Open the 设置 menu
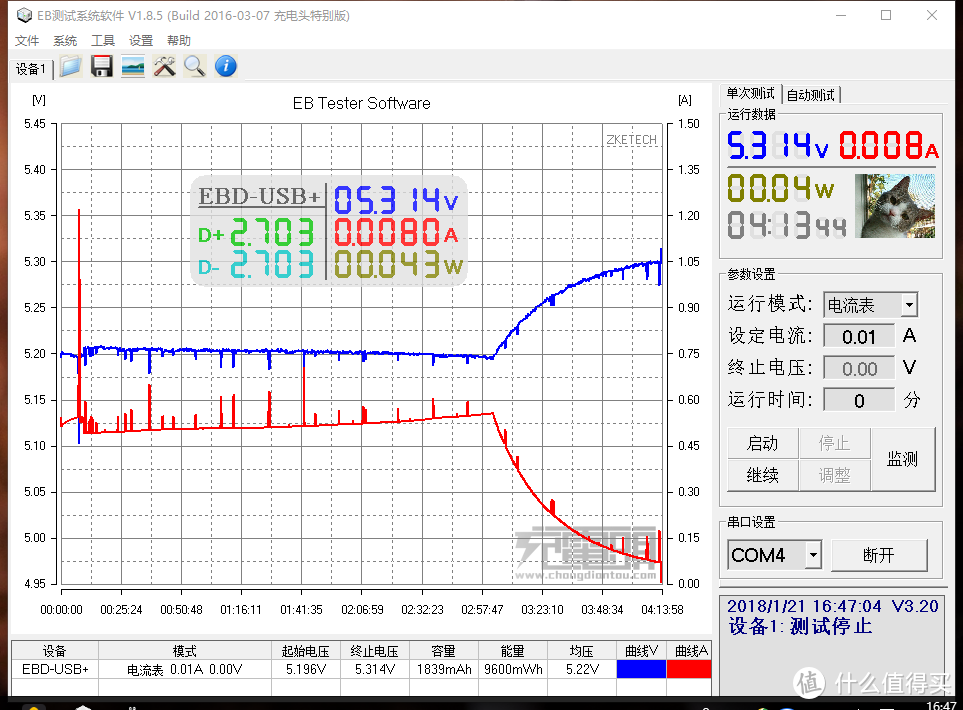 [x=141, y=41]
